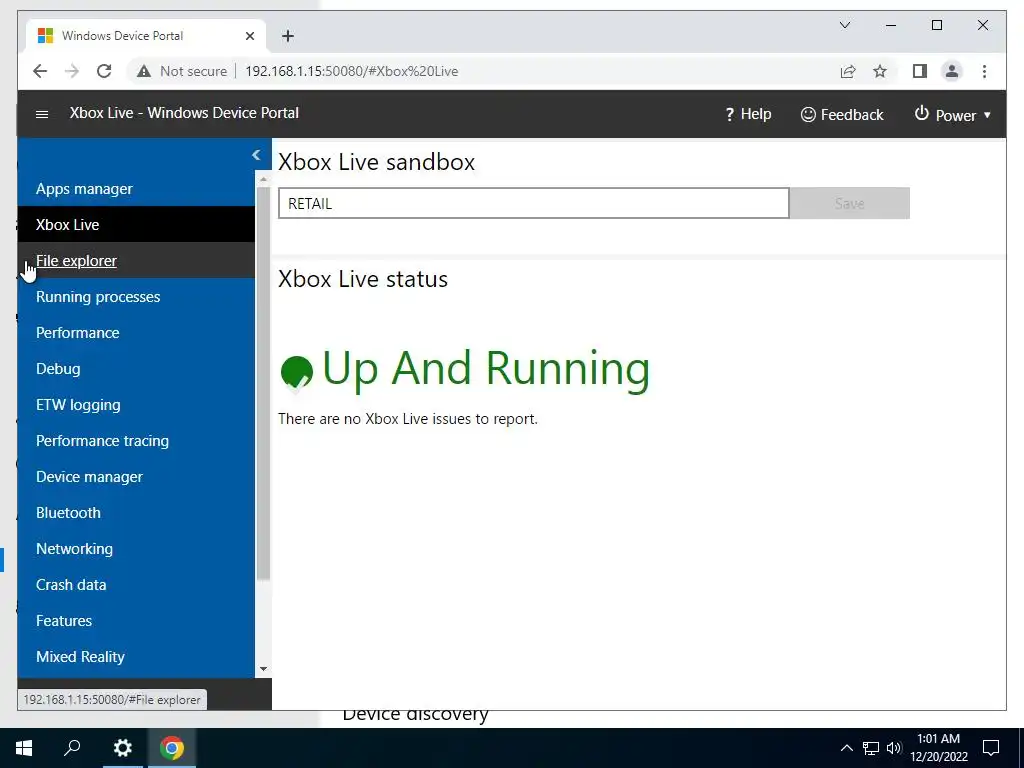Open the clock and date display

click(x=938, y=748)
